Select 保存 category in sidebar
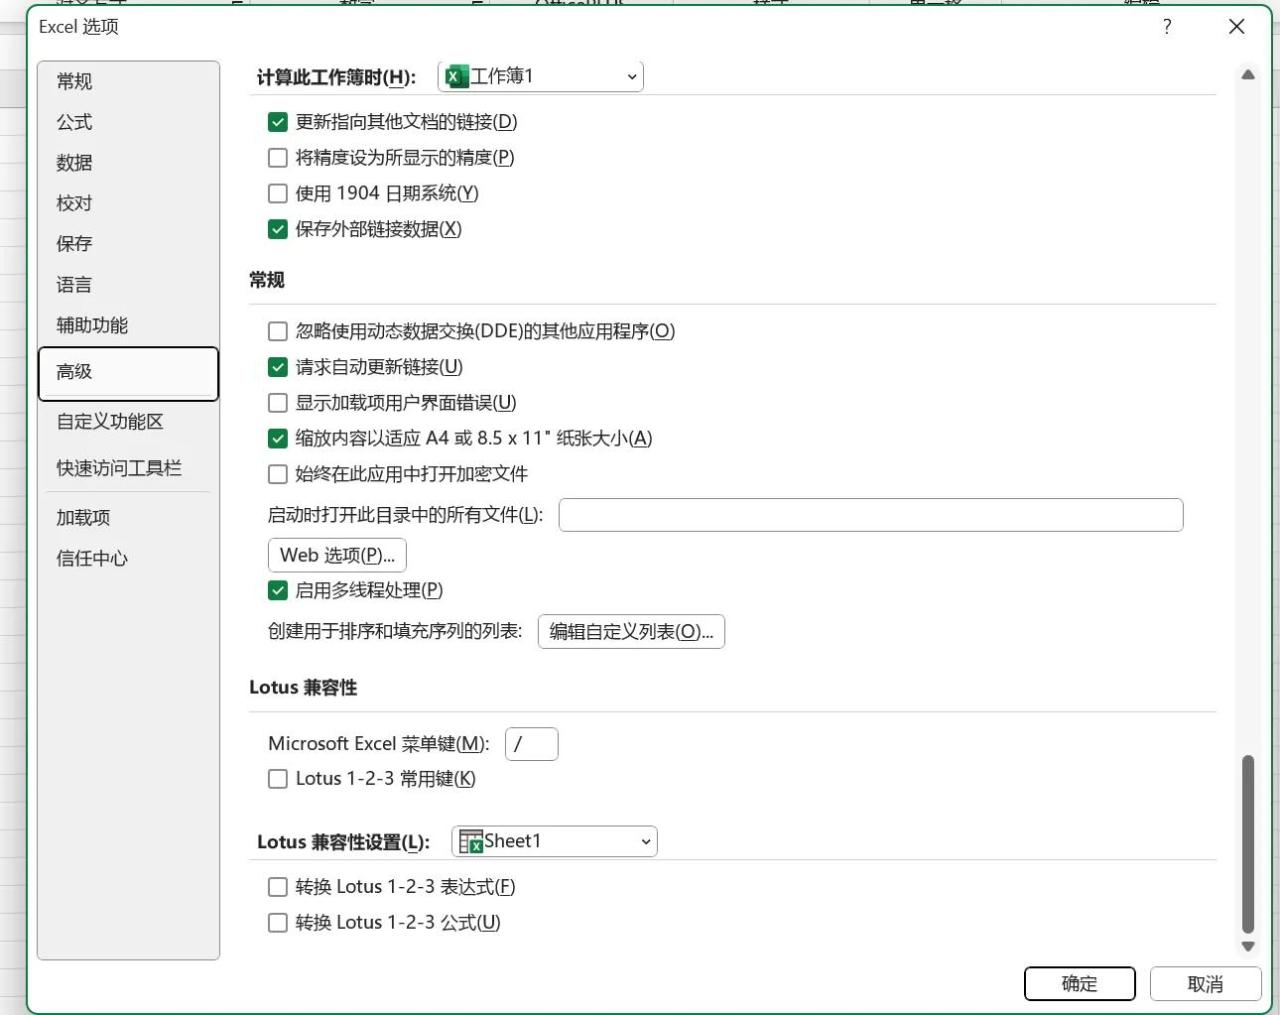1280x1015 pixels. coord(128,244)
